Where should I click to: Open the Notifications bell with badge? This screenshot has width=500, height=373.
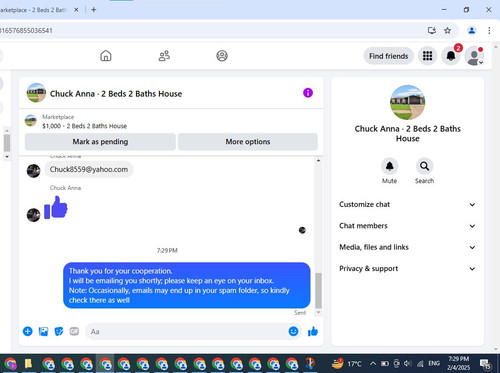(x=451, y=56)
